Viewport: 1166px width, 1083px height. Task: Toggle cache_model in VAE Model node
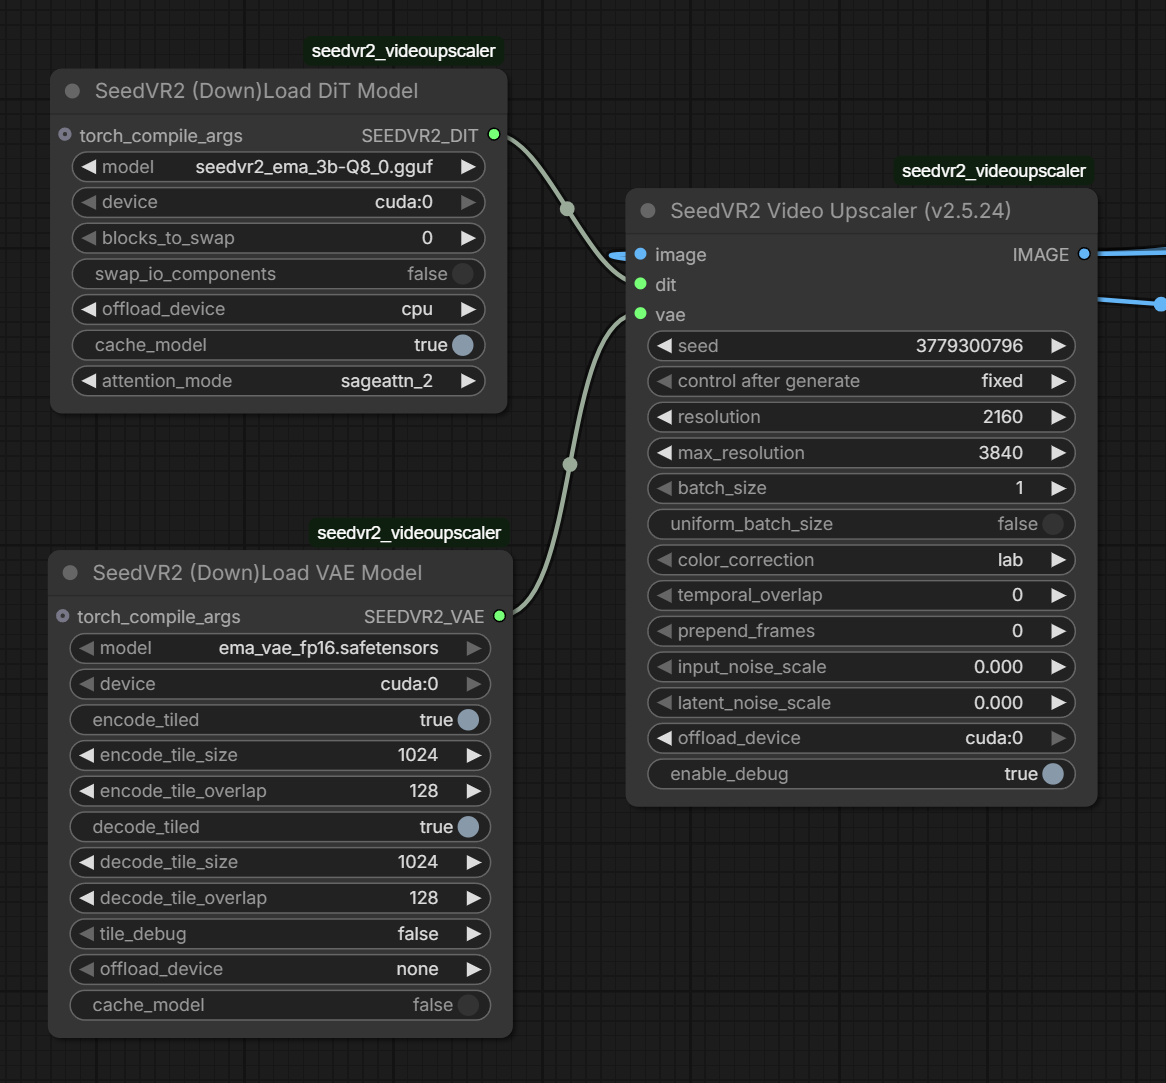[280, 1005]
